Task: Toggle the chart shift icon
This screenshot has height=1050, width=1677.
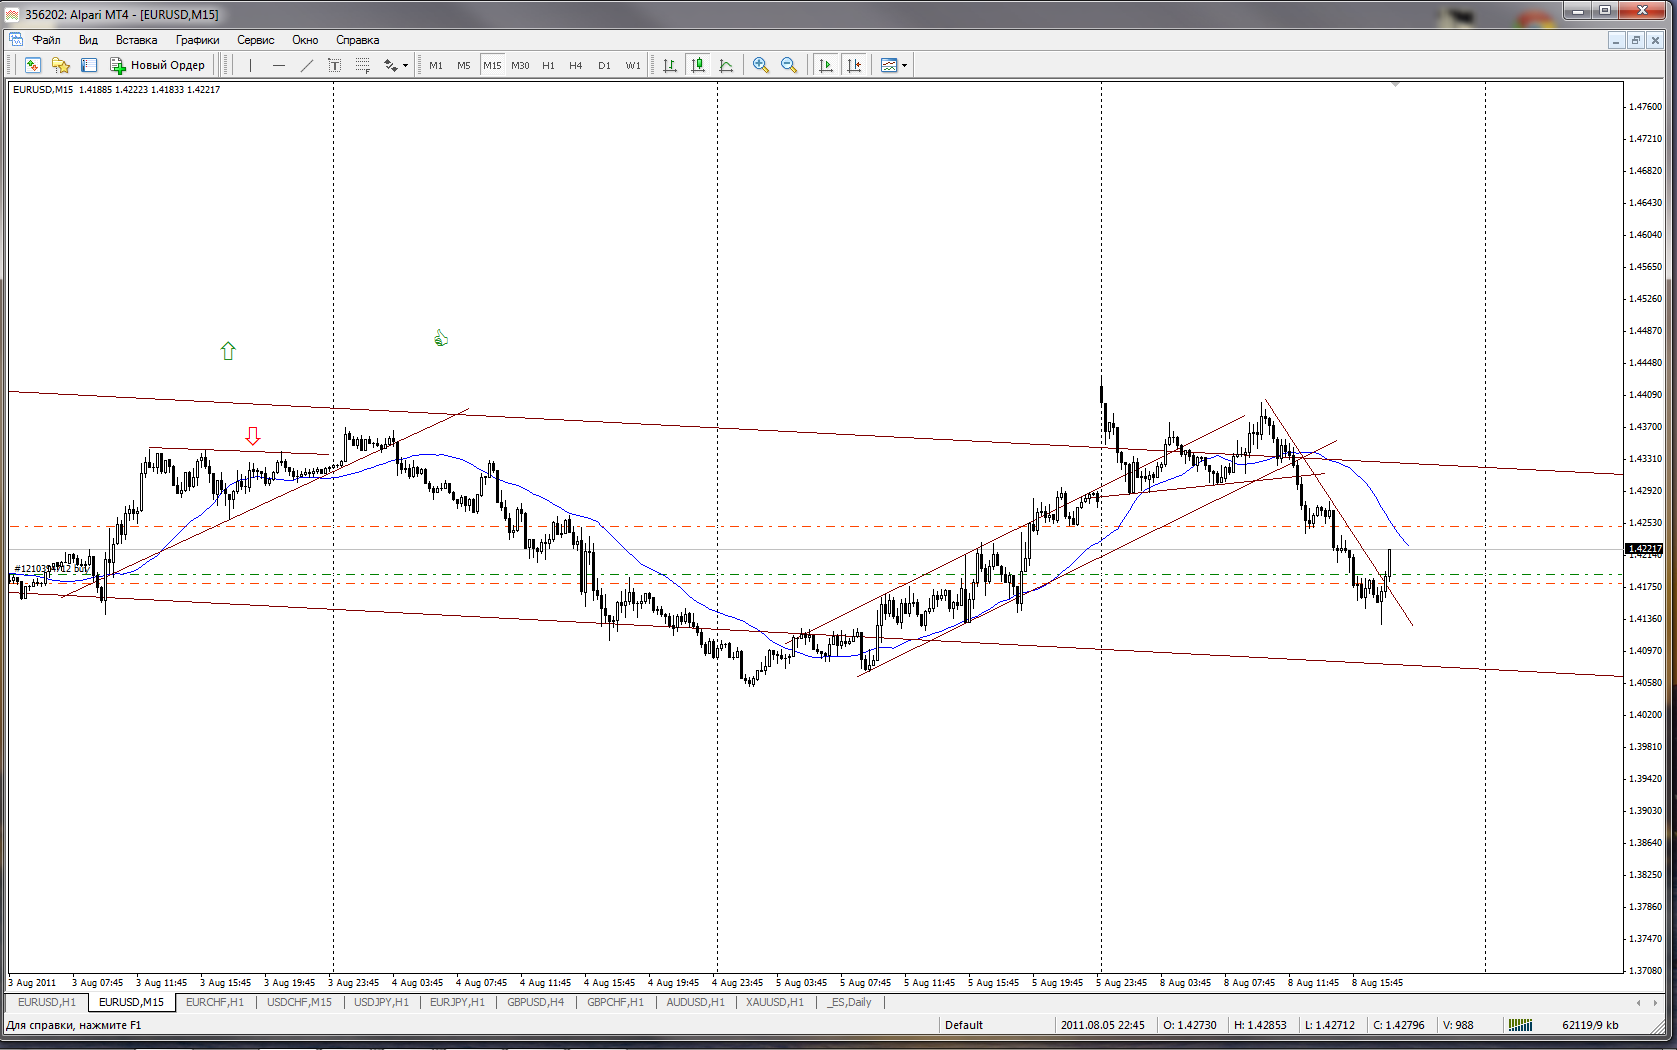Action: tap(854, 65)
